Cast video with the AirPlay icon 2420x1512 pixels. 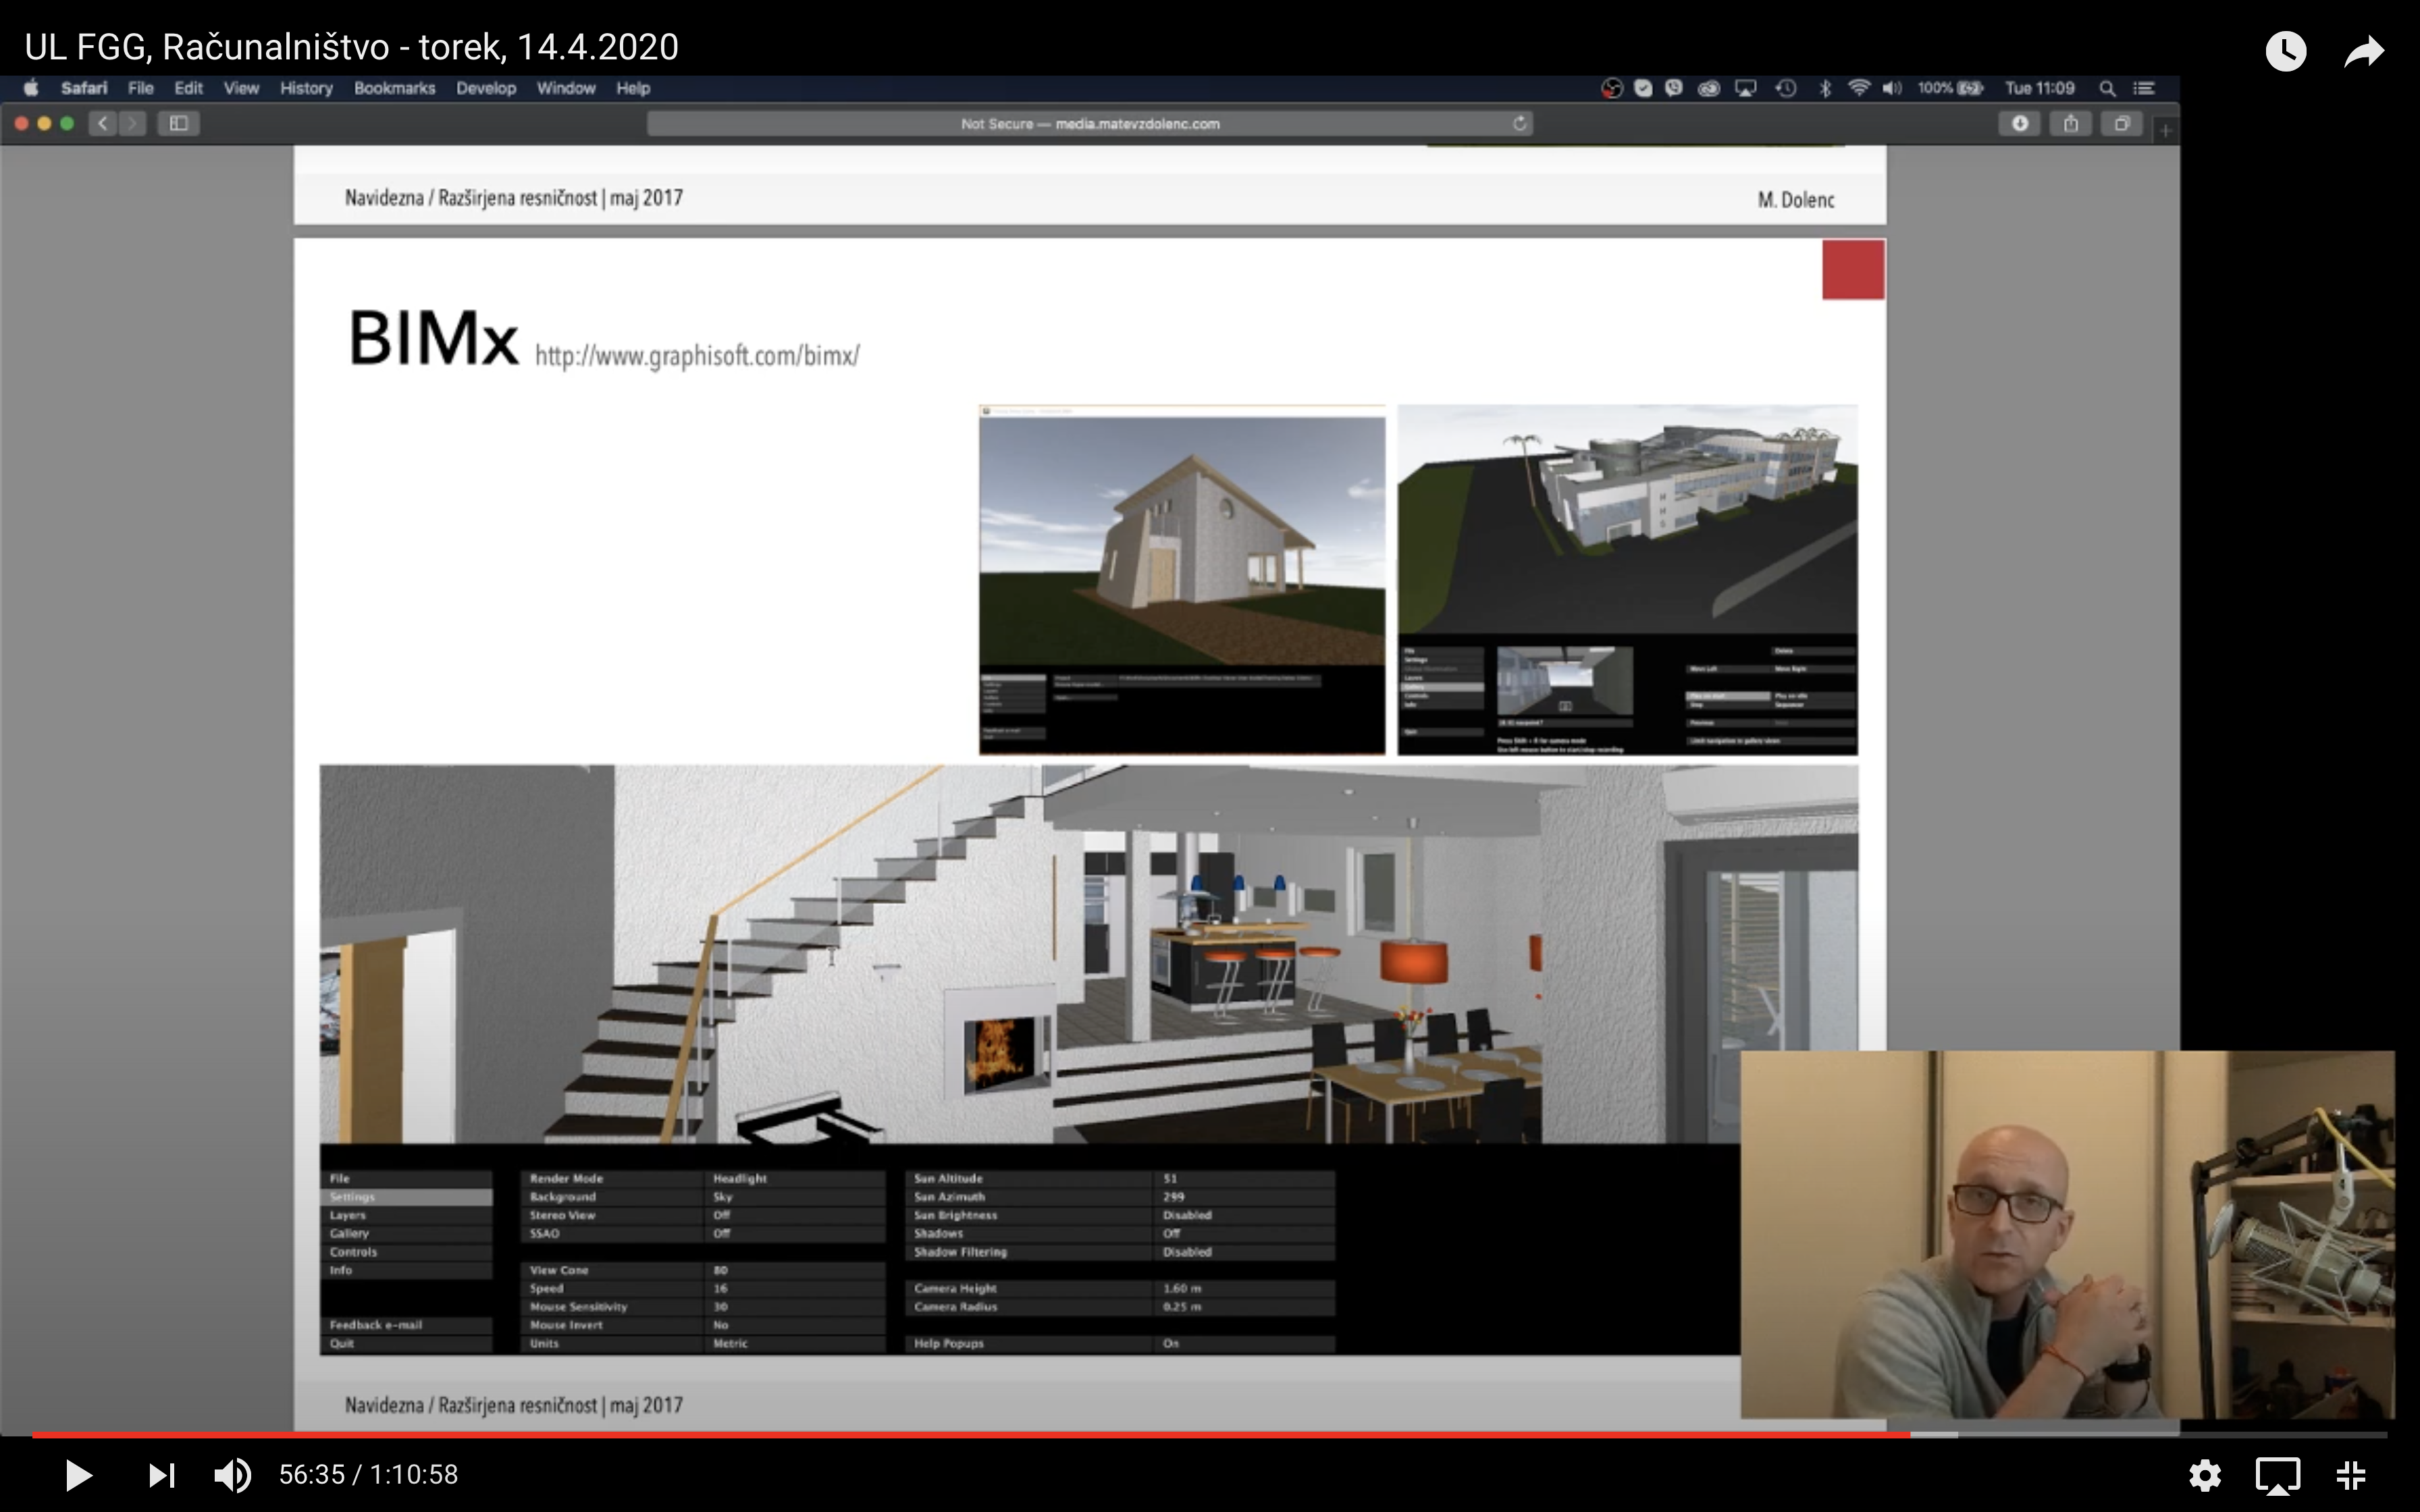(x=2277, y=1475)
